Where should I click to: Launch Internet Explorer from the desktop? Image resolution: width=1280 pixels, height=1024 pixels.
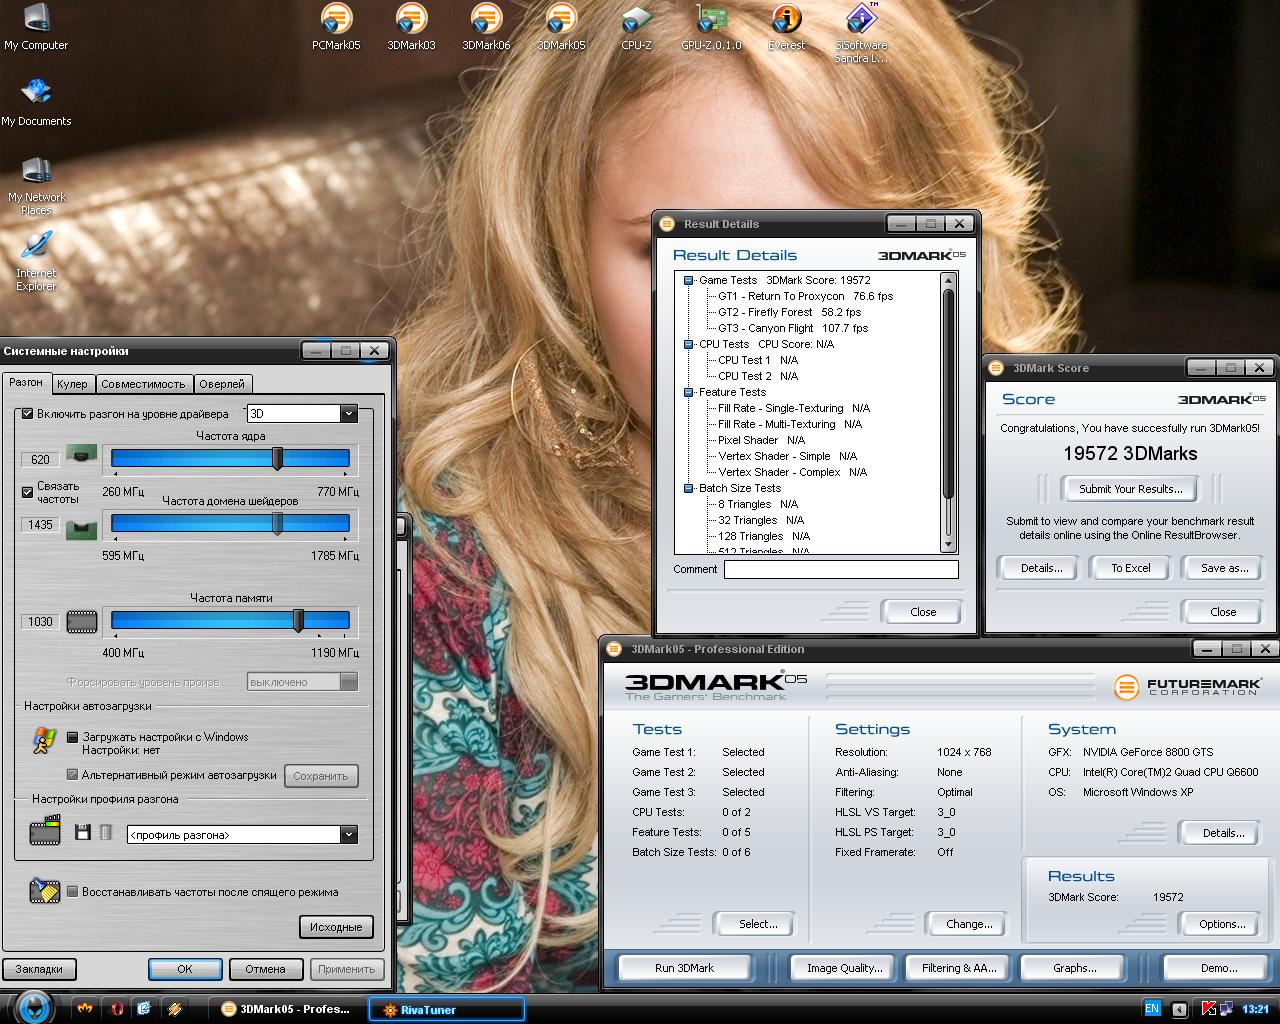point(36,261)
